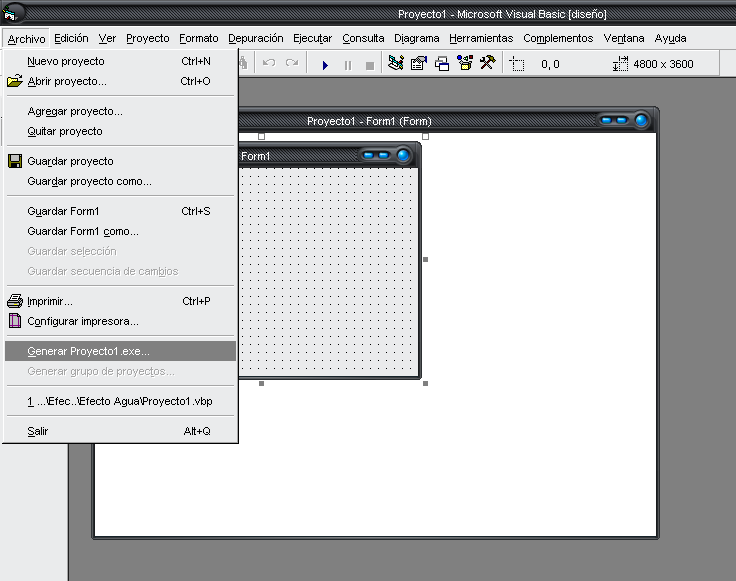Viewport: 736px width, 581px height.
Task: Click Form1's right-middle sizing handle
Action: coord(425,260)
